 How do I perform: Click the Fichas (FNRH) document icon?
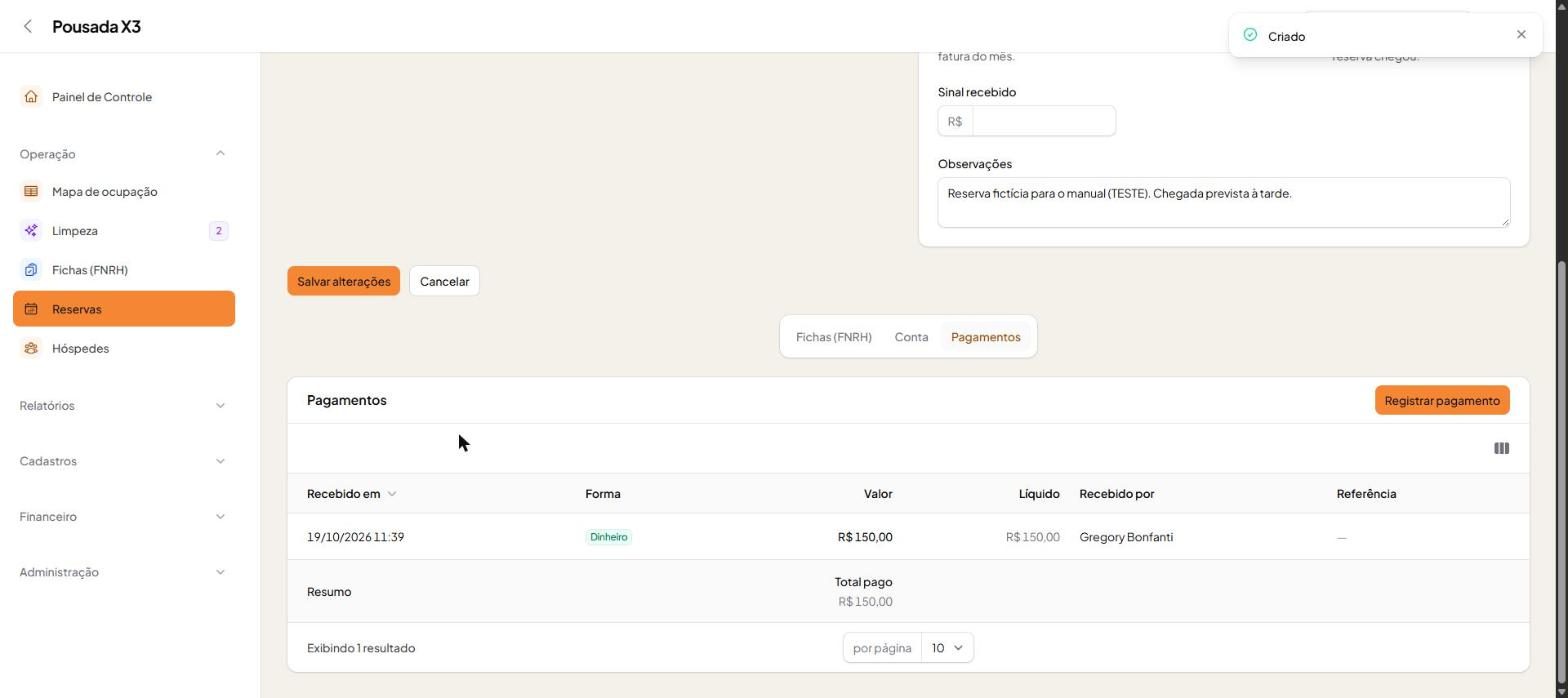point(31,270)
